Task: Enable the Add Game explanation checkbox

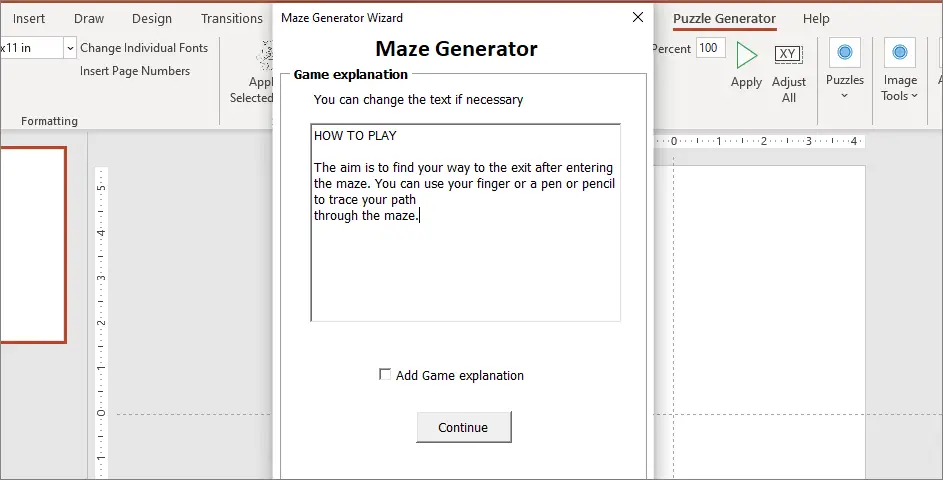Action: (385, 375)
